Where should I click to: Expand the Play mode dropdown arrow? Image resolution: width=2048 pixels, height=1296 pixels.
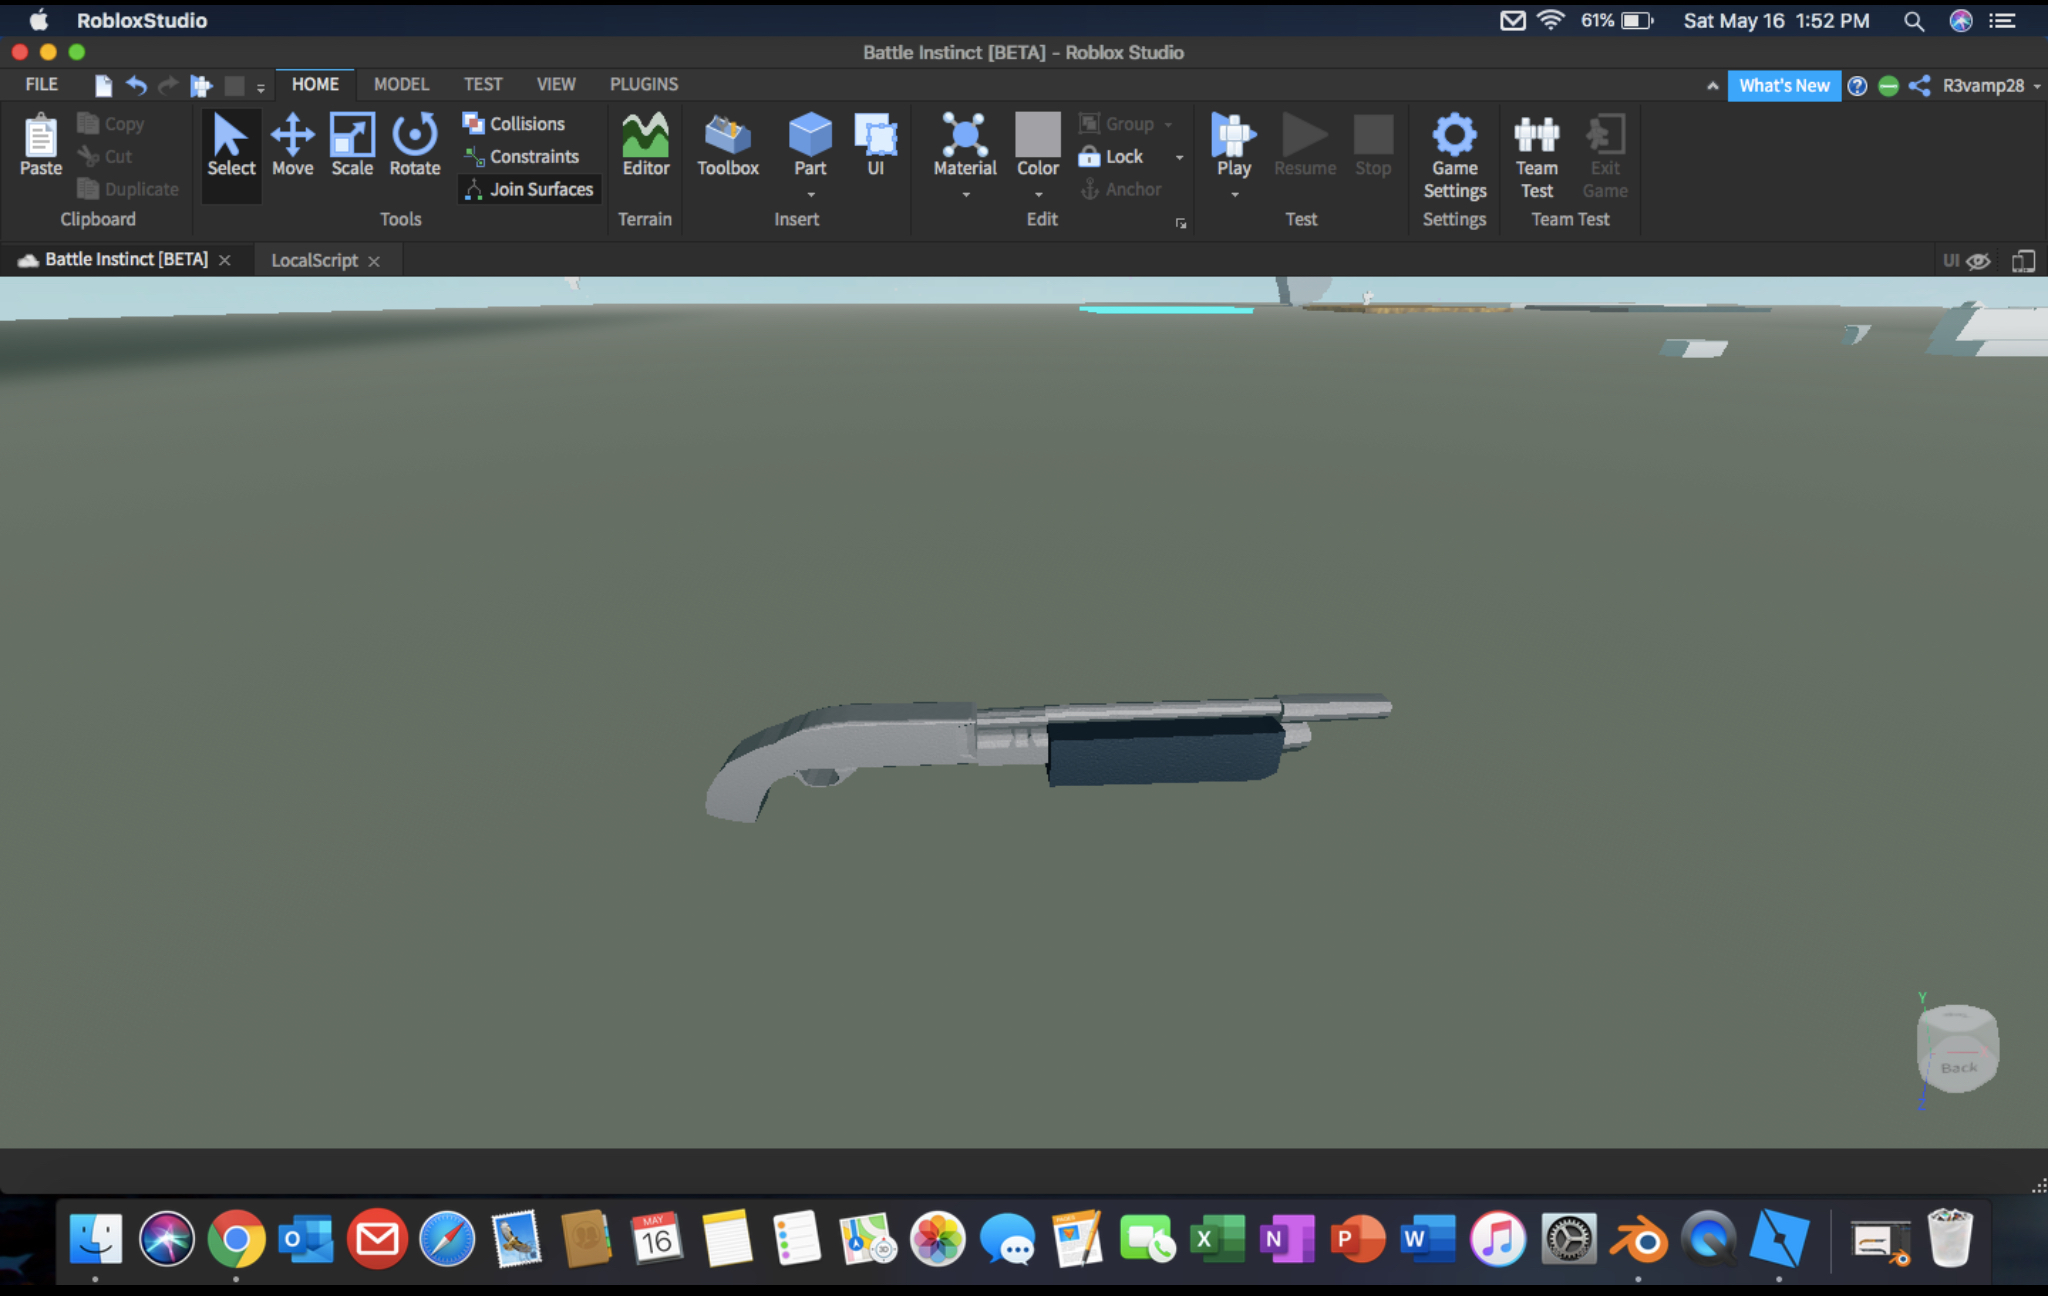click(x=1234, y=195)
